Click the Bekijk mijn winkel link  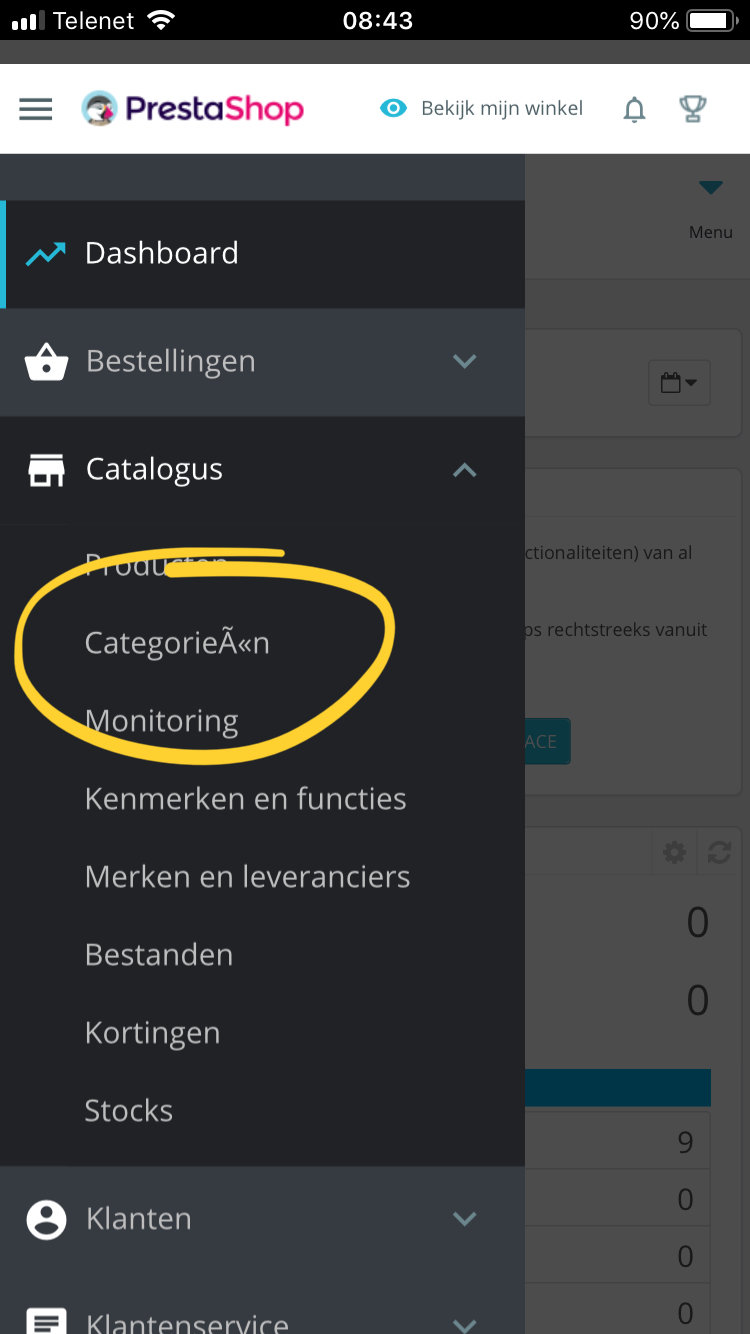click(x=501, y=108)
